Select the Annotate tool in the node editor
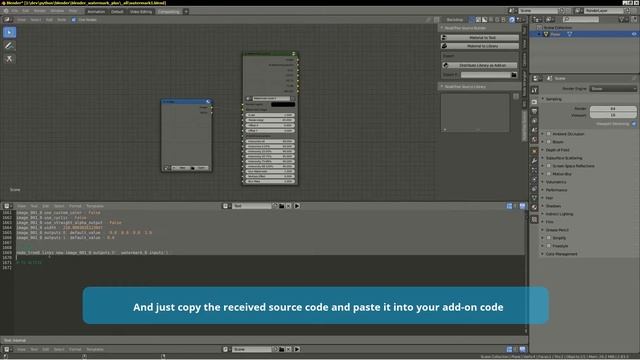 tap(9, 46)
